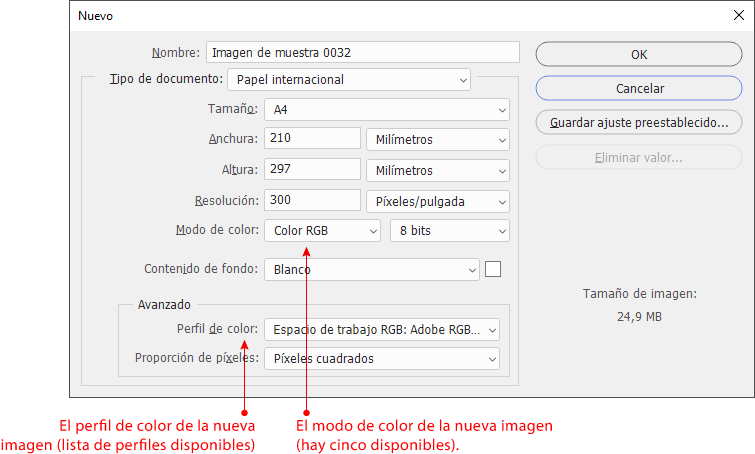Screen dimensions: 755x454
Task: Open the Altura units Milímetros dropdown
Action: tap(437, 171)
